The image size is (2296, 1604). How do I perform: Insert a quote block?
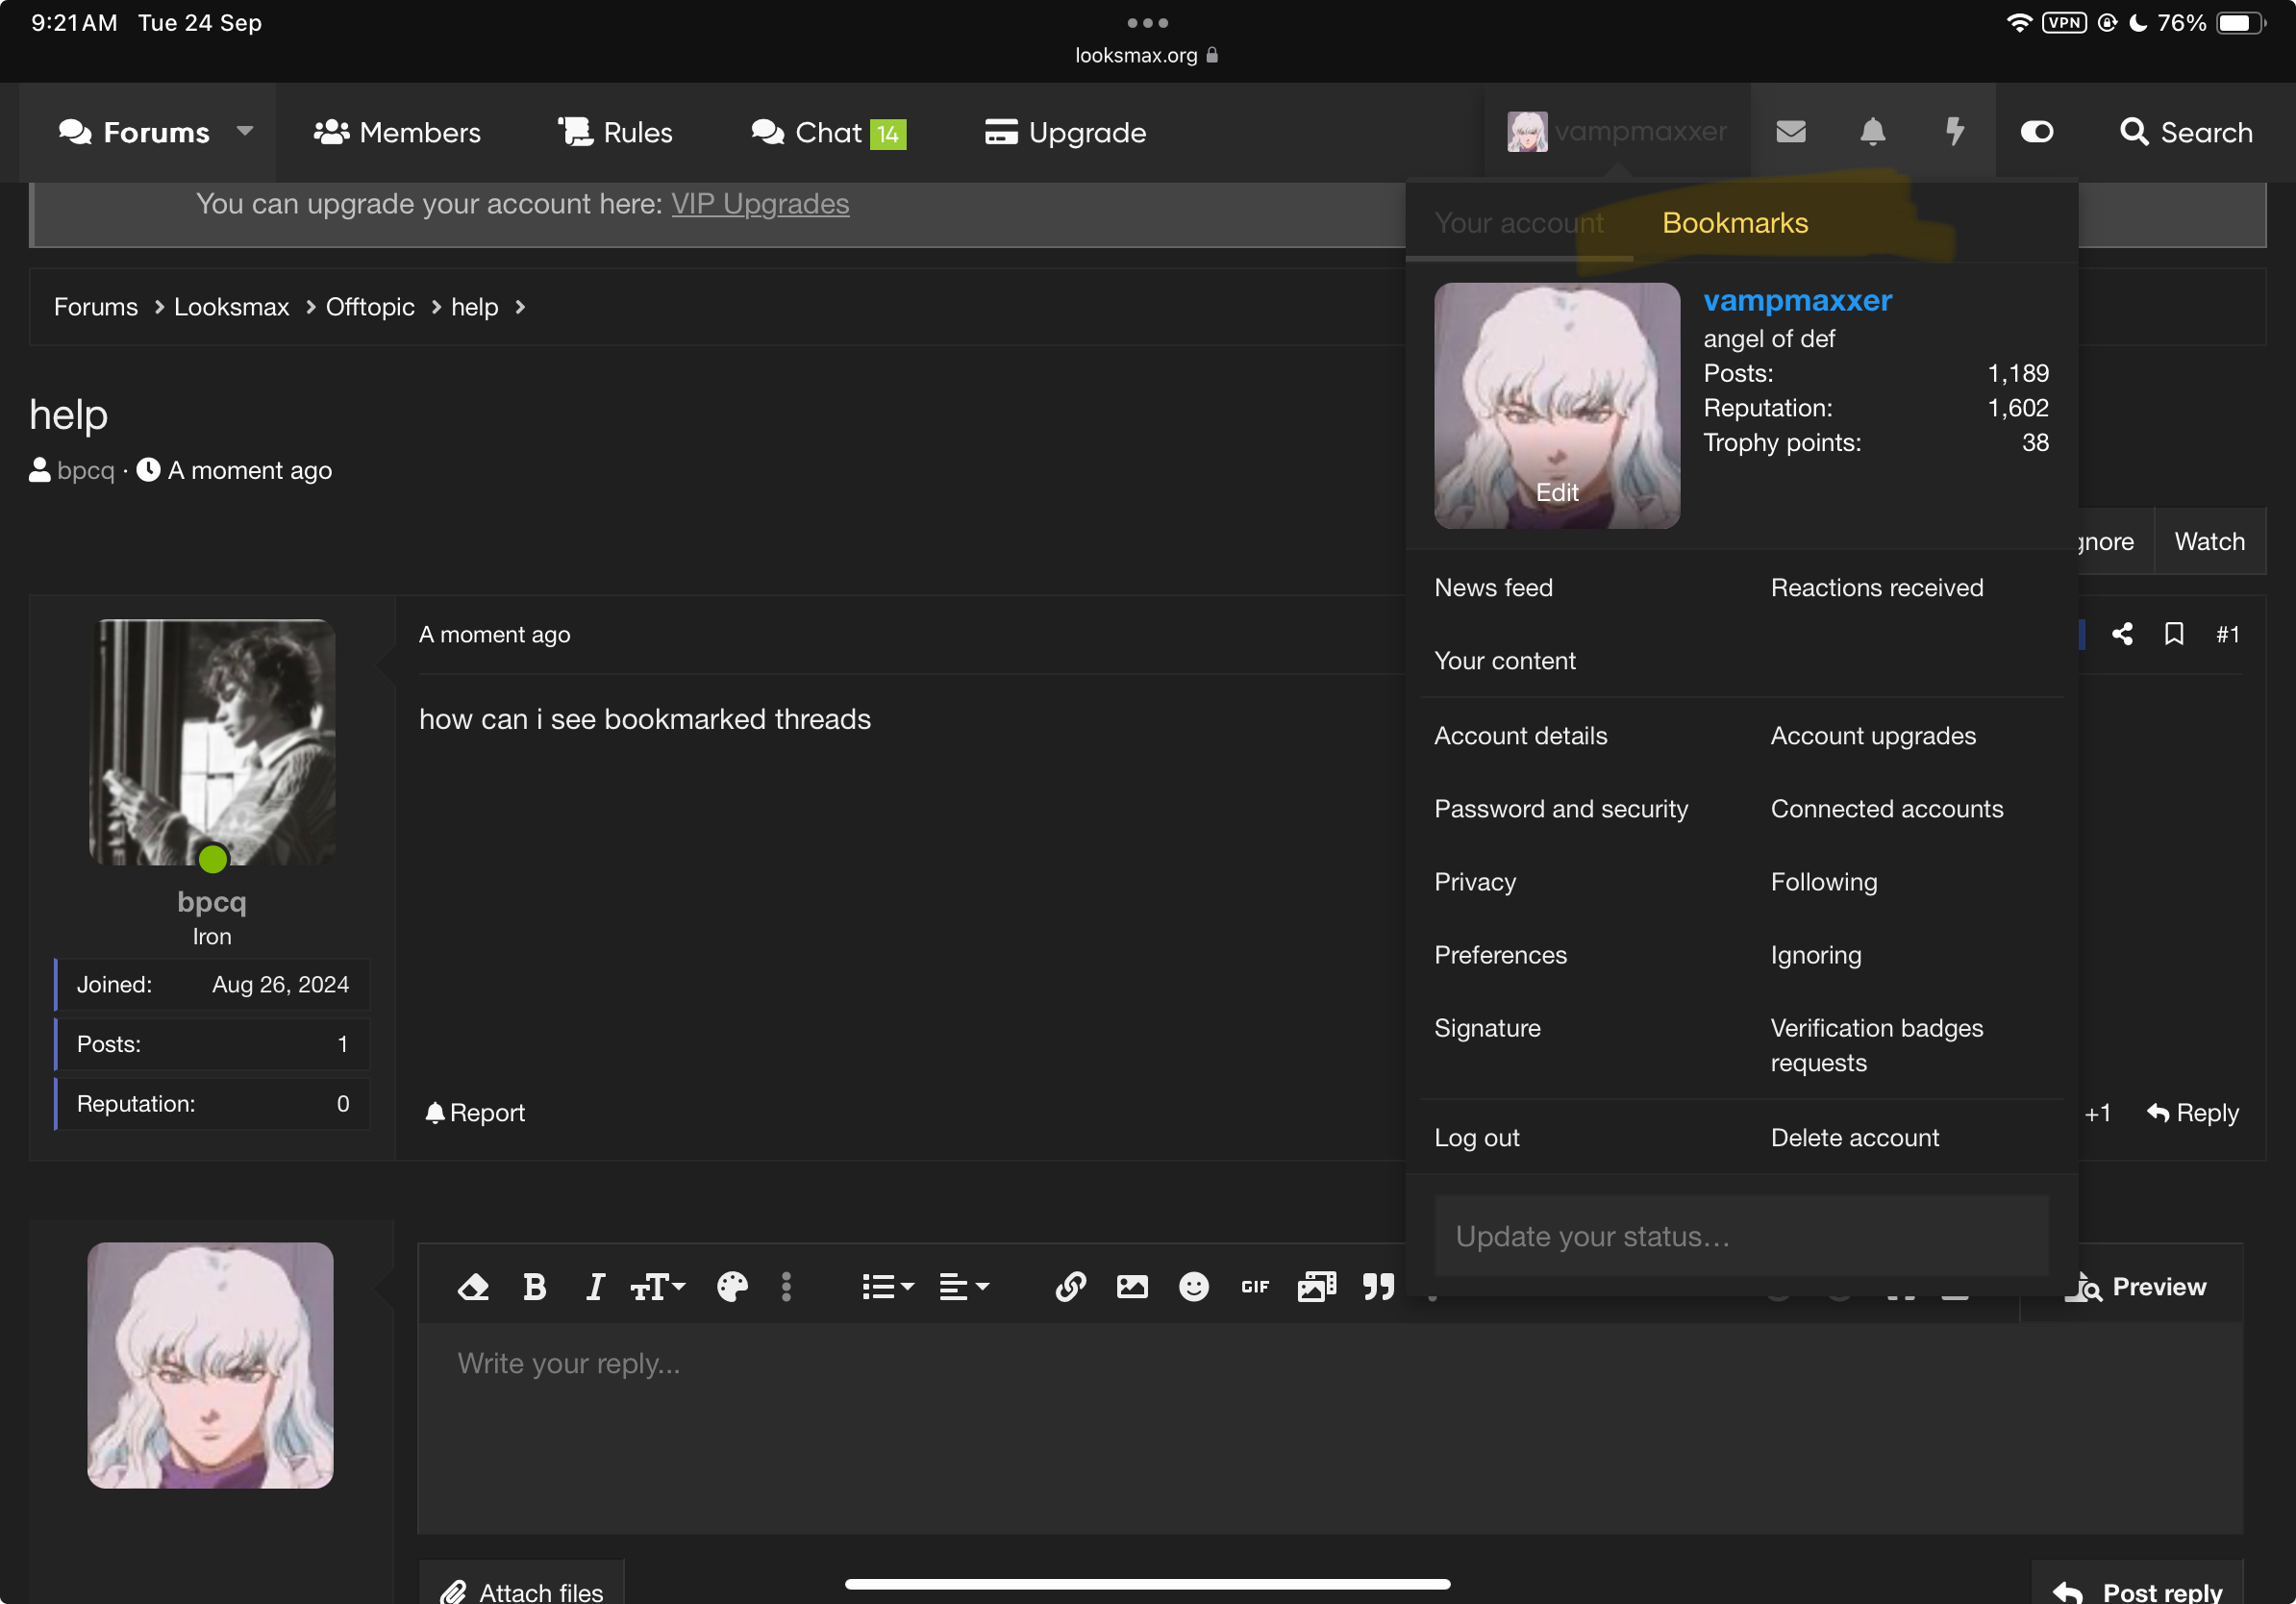1378,1287
